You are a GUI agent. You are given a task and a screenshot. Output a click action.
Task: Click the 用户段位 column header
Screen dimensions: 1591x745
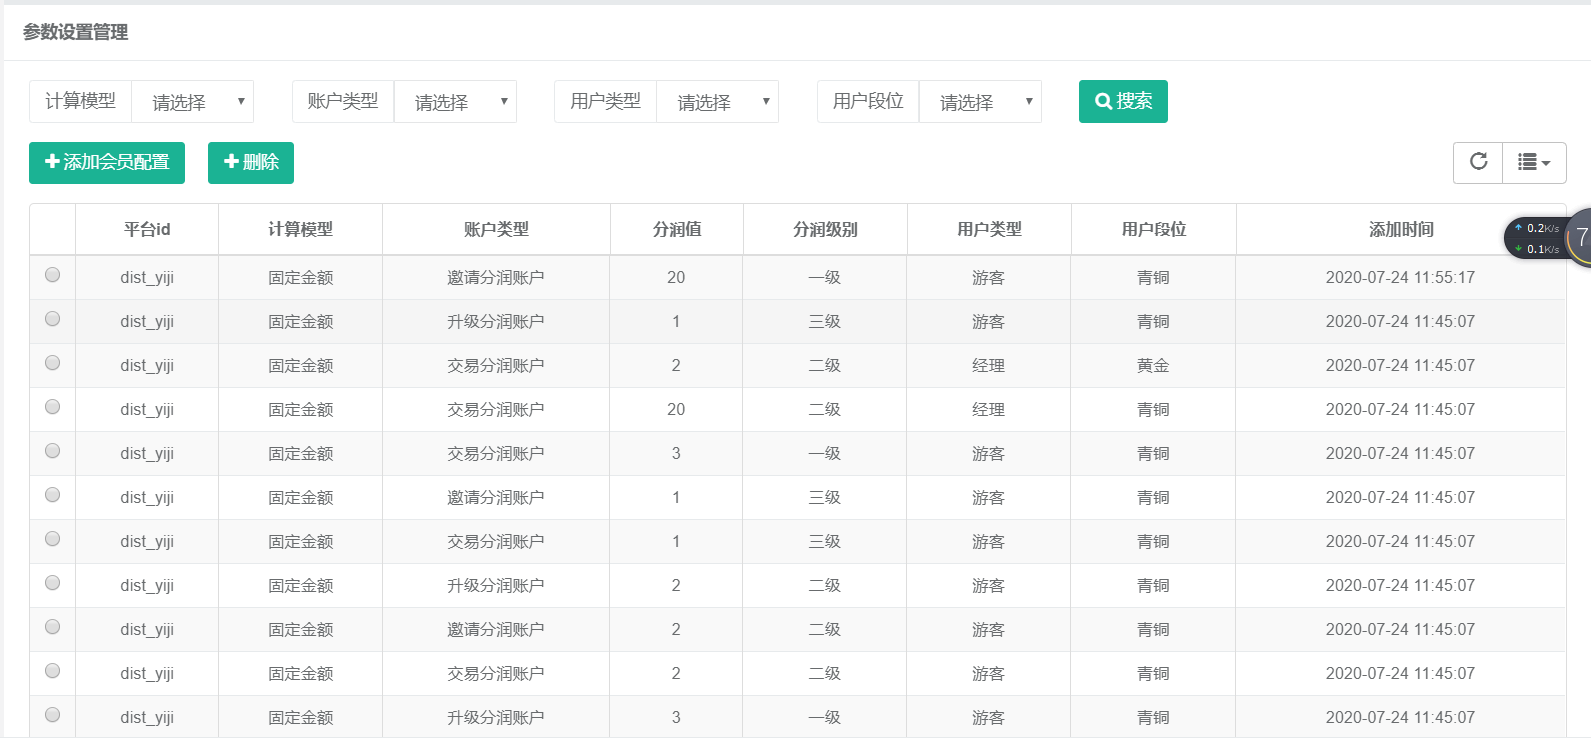tap(1154, 230)
